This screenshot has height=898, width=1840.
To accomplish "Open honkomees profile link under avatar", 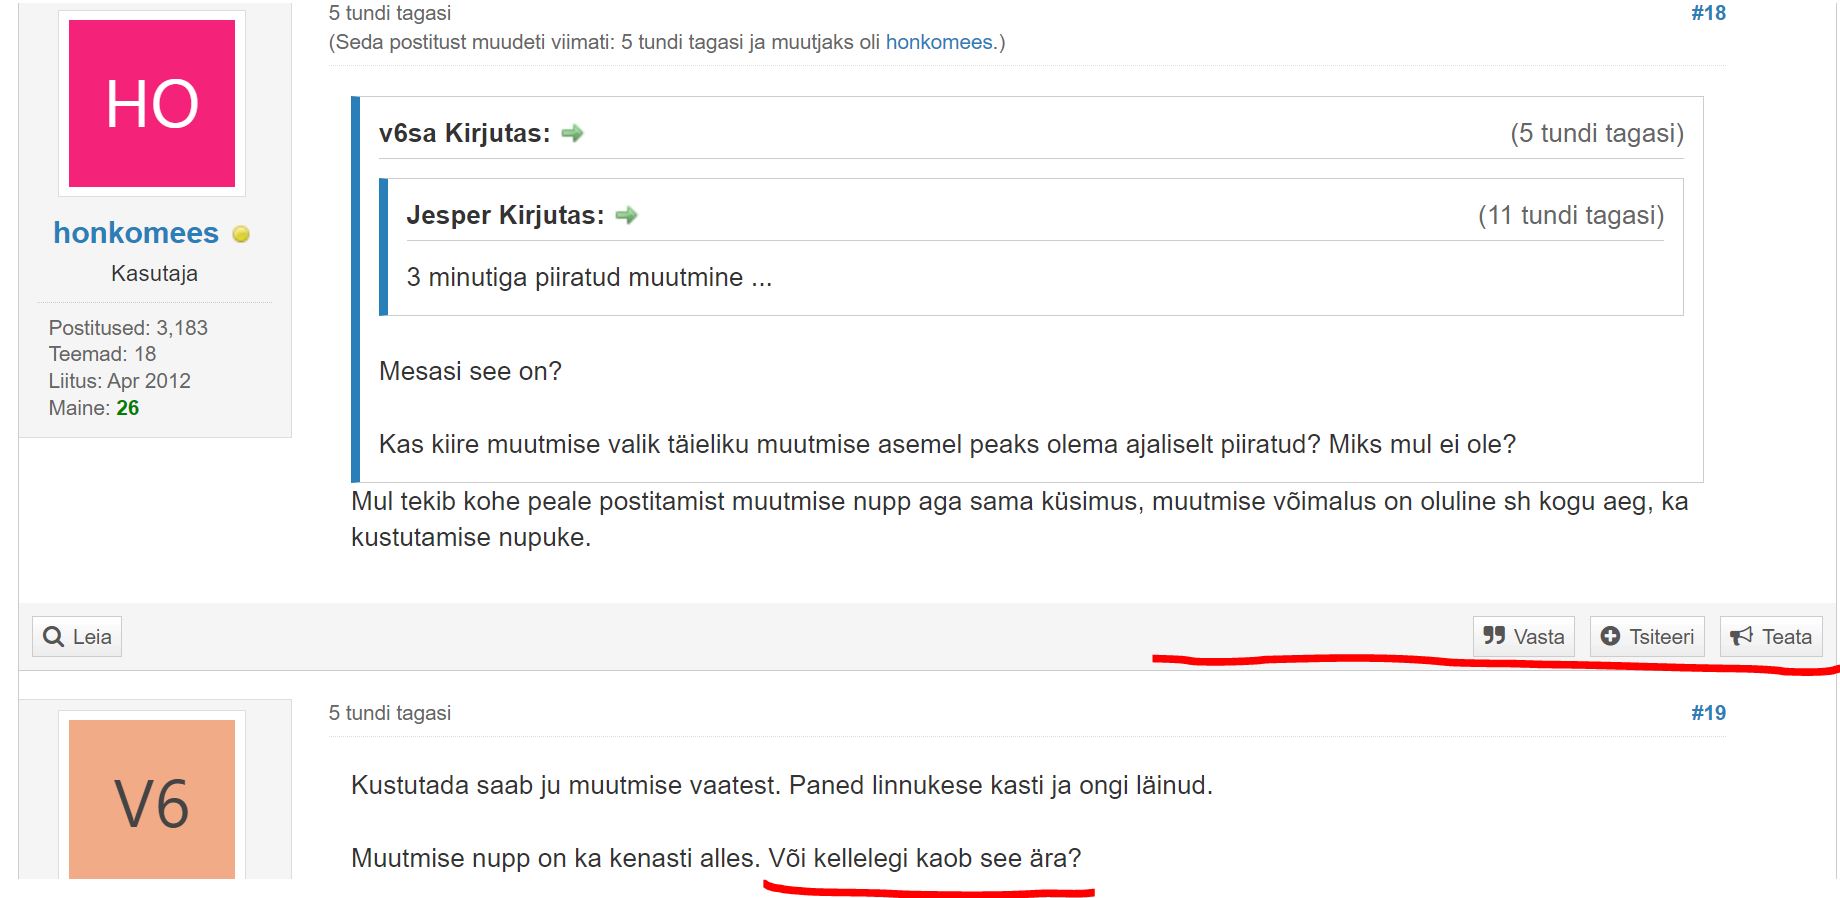I will pos(136,233).
